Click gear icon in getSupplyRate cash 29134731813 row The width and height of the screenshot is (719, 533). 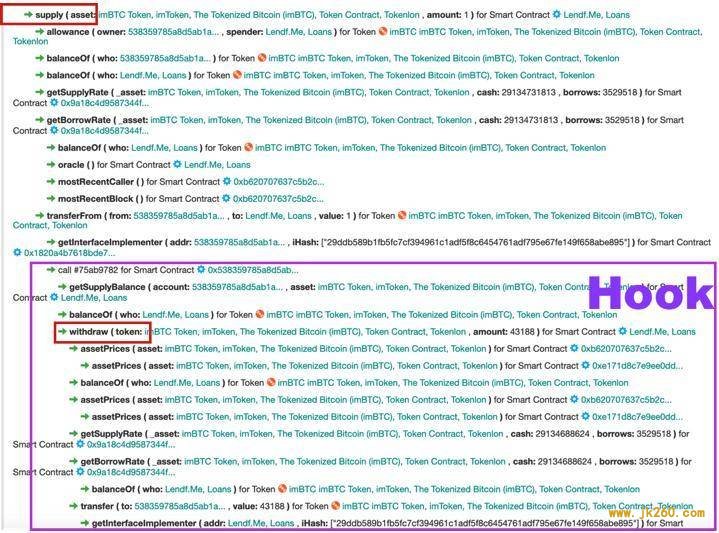click(54, 102)
